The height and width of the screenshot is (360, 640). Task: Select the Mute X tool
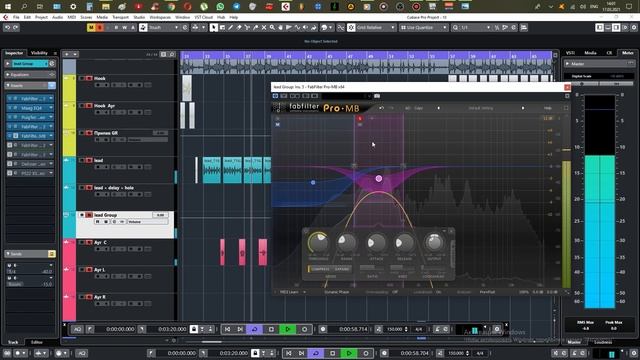click(264, 27)
